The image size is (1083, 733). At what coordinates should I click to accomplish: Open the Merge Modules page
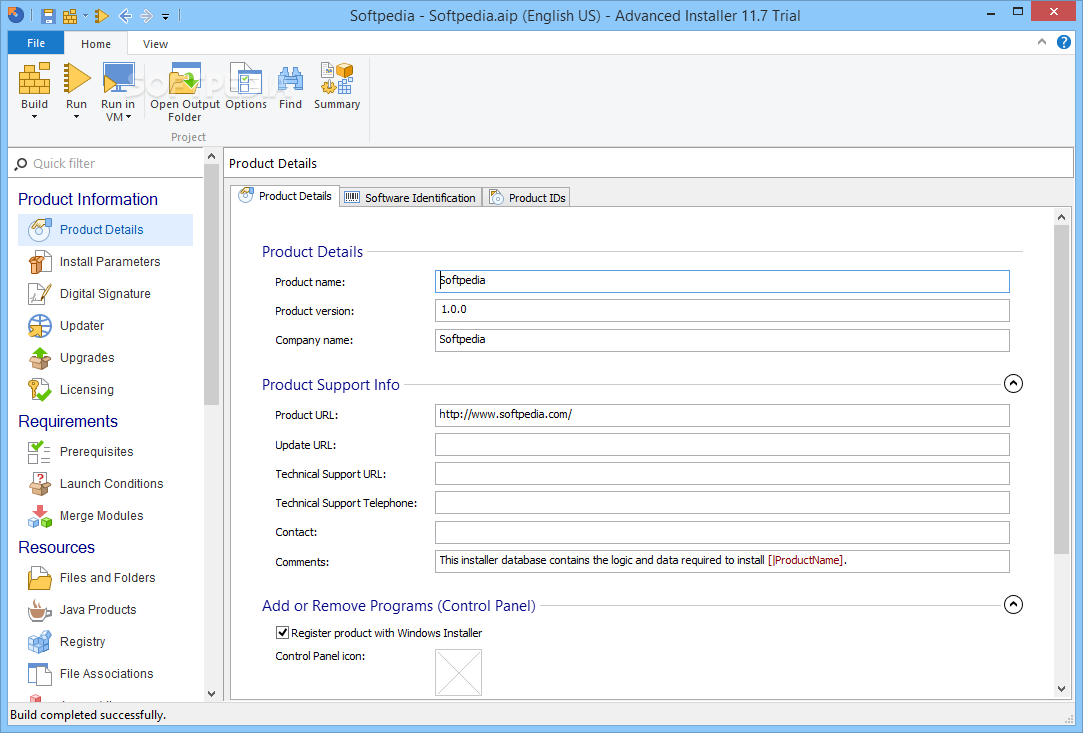pos(106,515)
